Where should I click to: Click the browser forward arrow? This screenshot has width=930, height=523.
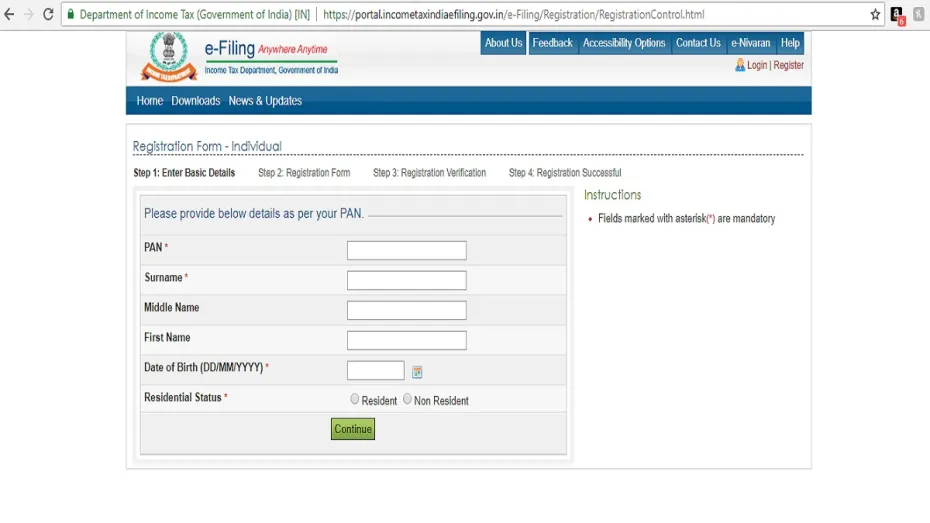coord(29,15)
